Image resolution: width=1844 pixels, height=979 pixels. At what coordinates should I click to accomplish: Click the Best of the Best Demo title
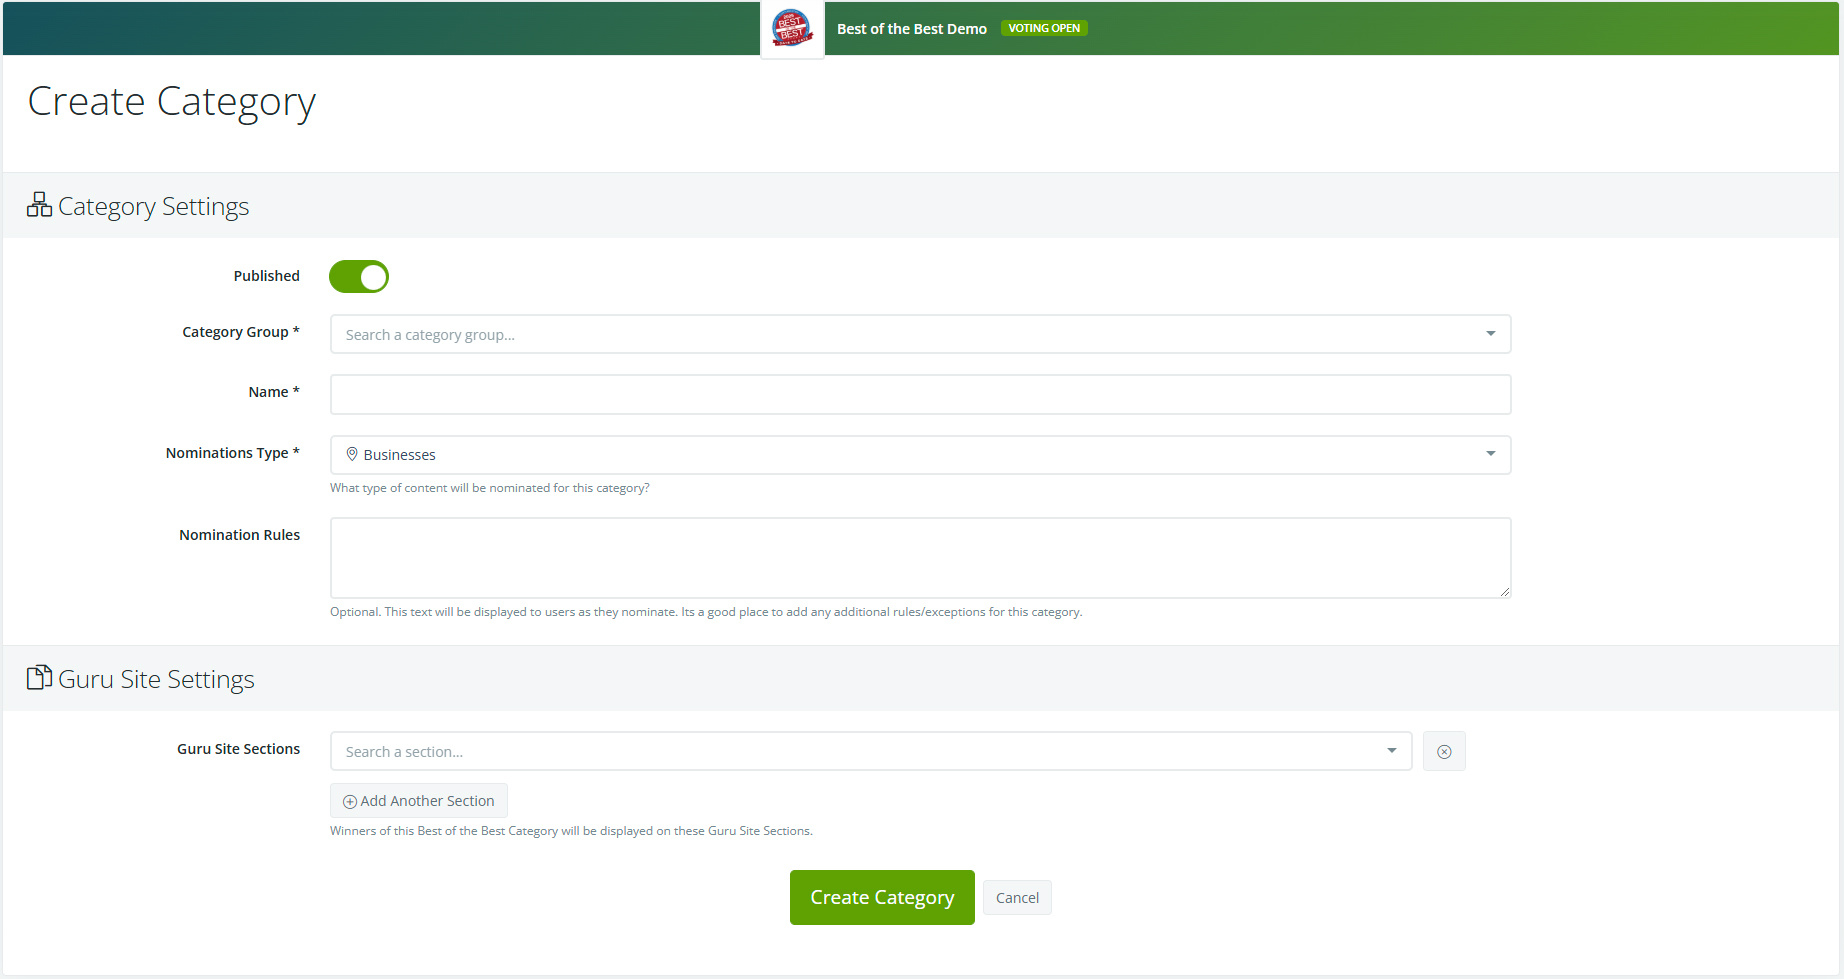pyautogui.click(x=911, y=29)
